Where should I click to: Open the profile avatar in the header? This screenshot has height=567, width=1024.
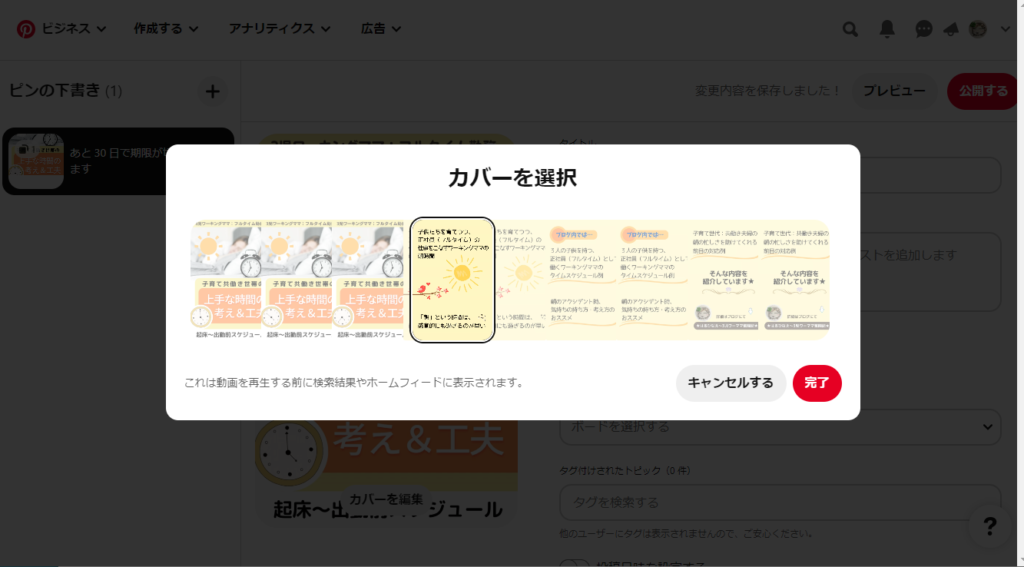click(978, 29)
